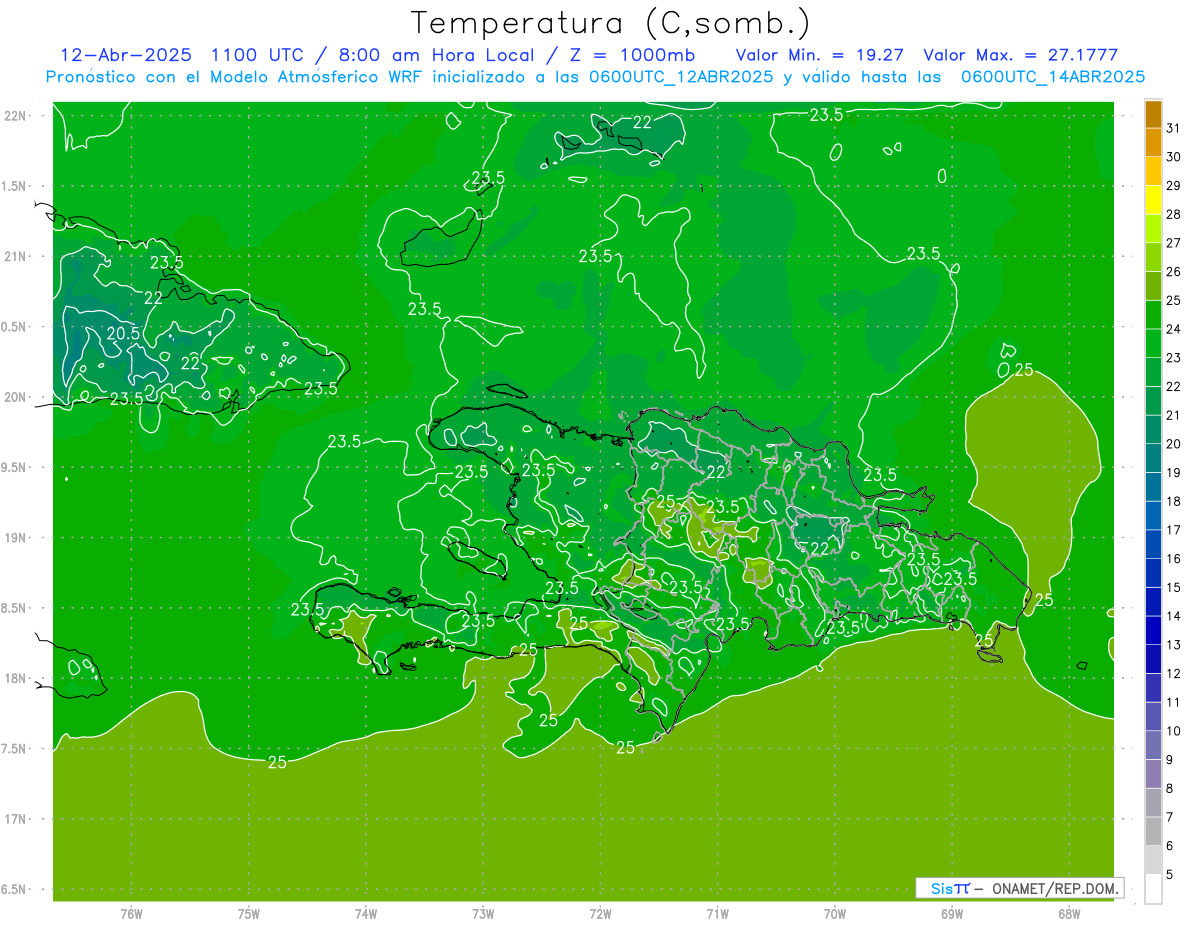Click the '74W' longitude axis label
The height and width of the screenshot is (927, 1200).
tap(365, 913)
